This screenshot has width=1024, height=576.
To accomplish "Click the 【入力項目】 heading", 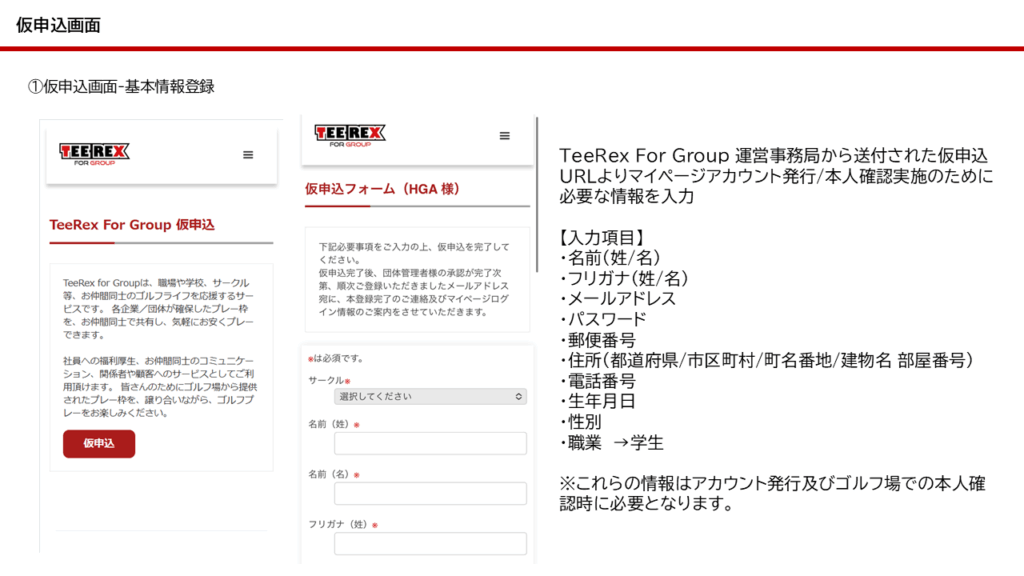I will pos(601,237).
